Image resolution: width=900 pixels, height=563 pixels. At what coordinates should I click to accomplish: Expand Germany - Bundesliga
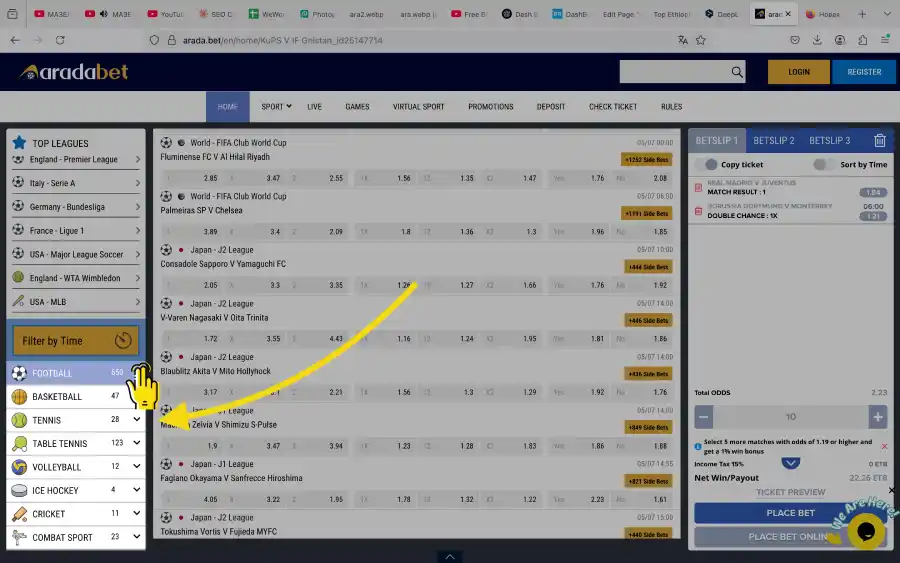coord(138,207)
